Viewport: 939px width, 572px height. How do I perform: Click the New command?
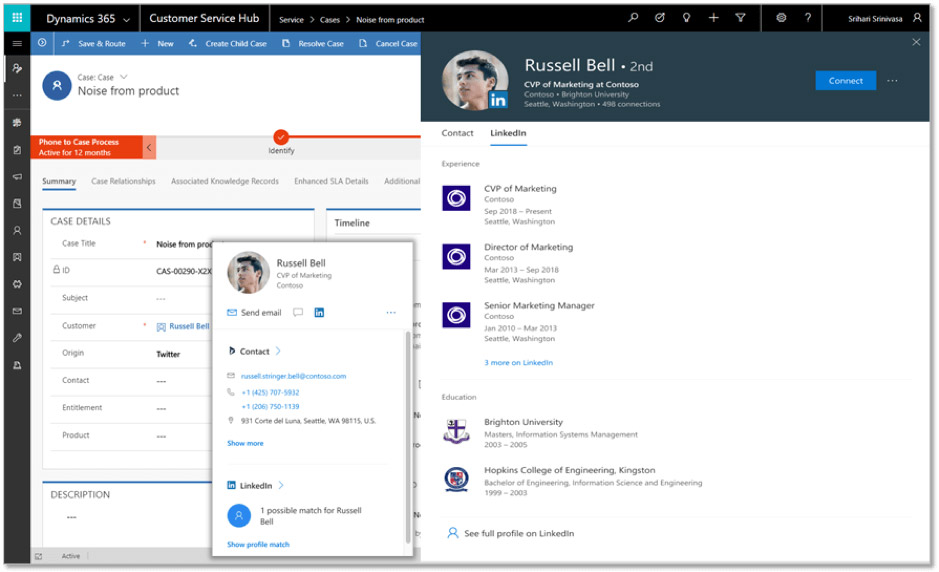pos(157,43)
